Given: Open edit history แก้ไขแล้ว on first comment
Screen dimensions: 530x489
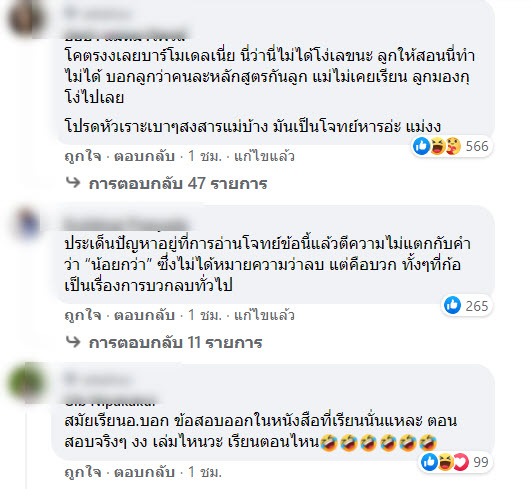Looking at the screenshot, I should click(x=264, y=156).
